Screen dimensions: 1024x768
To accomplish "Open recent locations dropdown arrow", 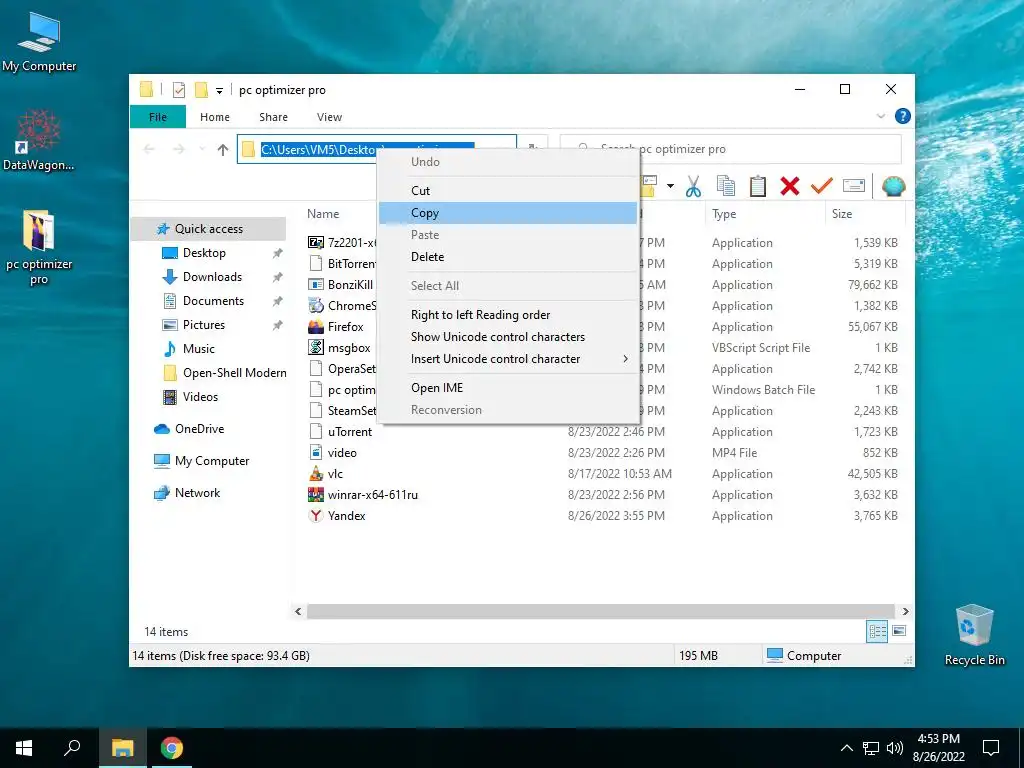I will pos(202,150).
